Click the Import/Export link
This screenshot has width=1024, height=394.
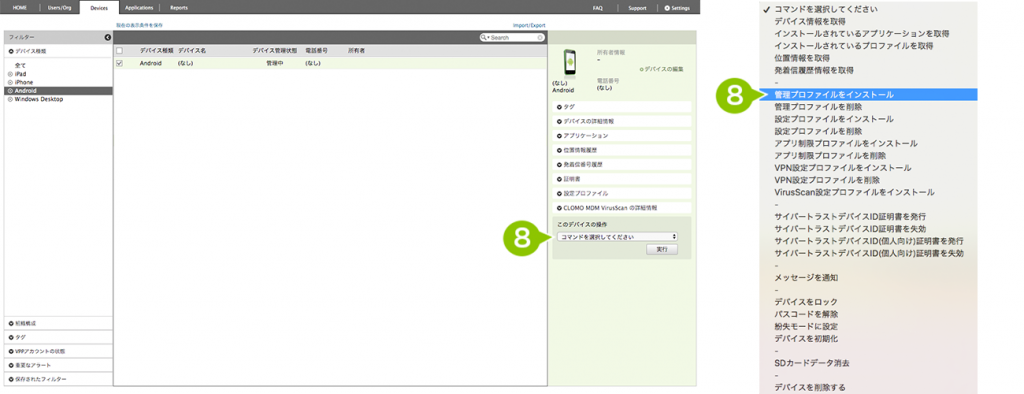click(529, 25)
